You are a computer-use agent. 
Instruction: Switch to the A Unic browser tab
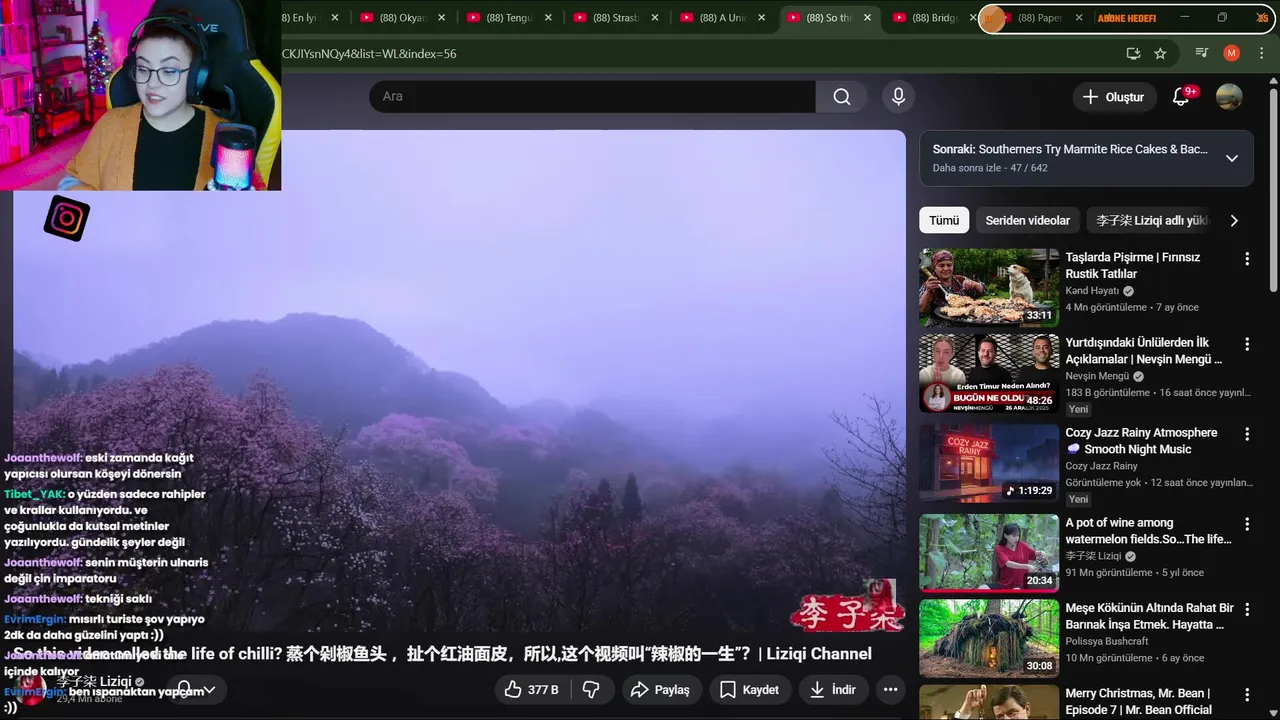723,18
